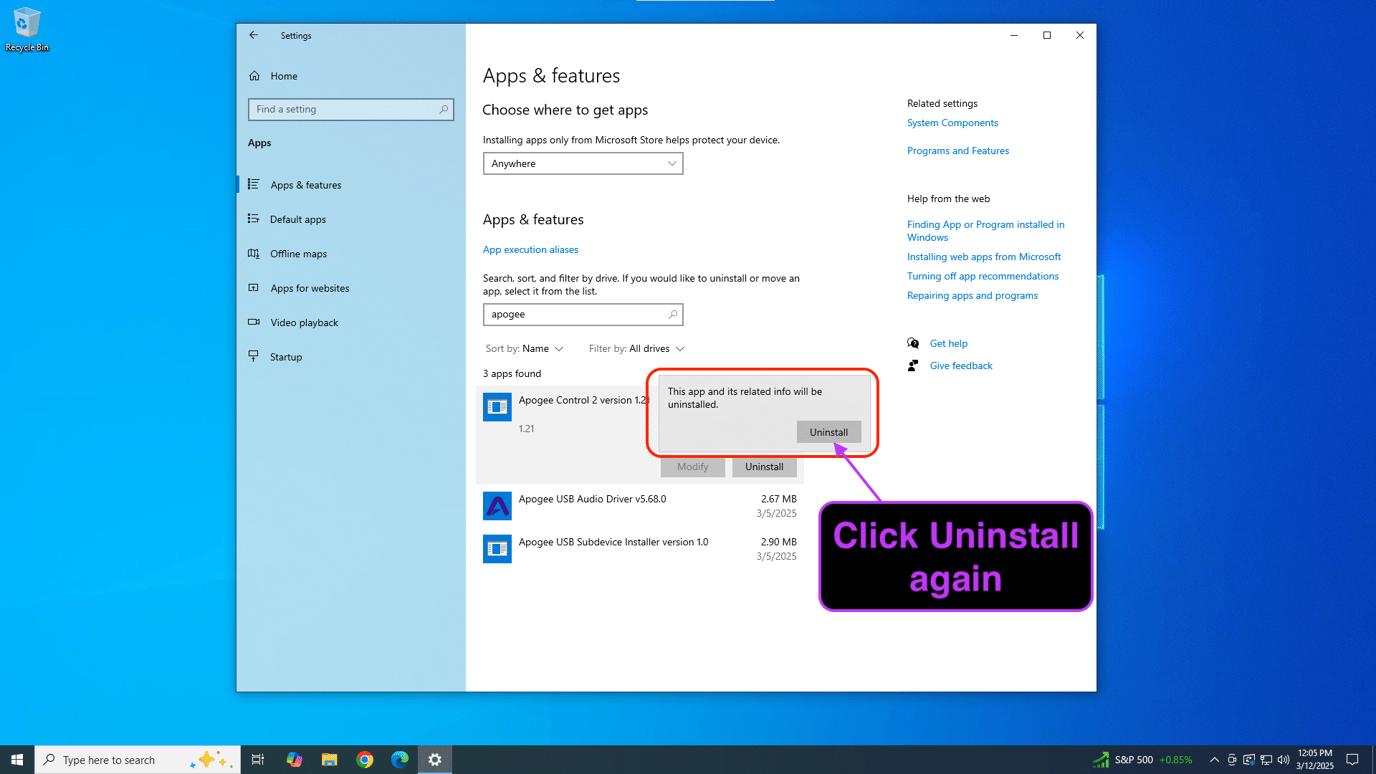Image resolution: width=1376 pixels, height=774 pixels.
Task: Expand the Sort by Name dropdown
Action: 524,348
